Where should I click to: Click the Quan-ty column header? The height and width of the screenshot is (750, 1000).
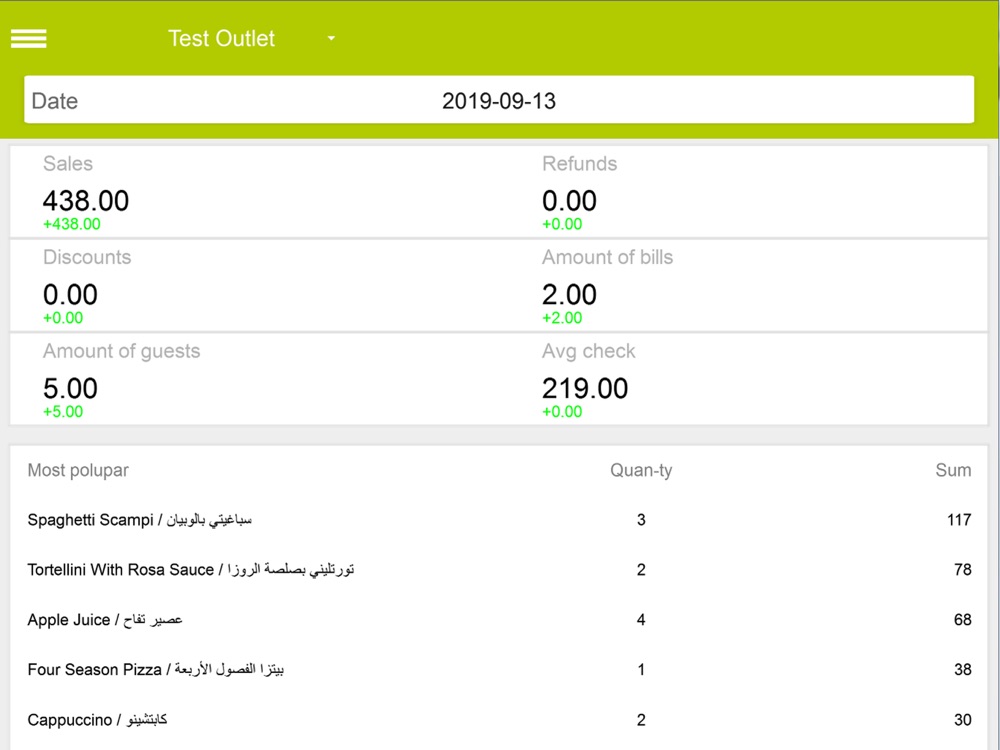click(641, 470)
